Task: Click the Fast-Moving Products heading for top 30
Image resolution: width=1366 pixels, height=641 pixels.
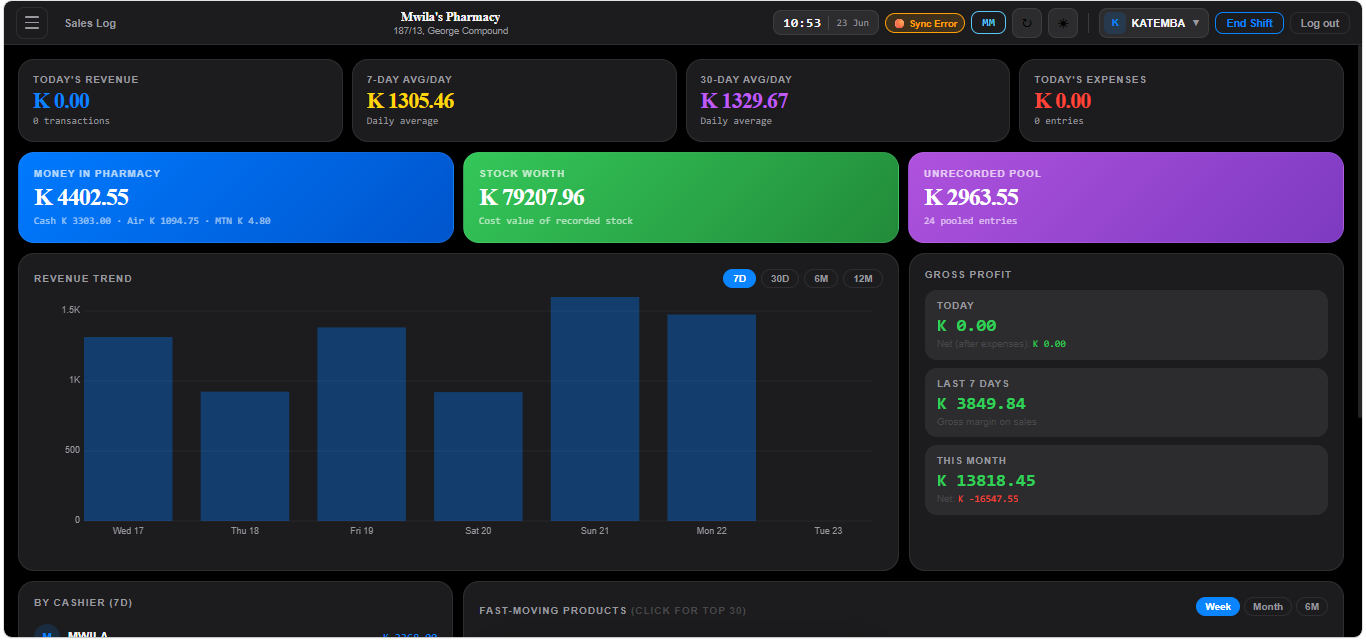Action: point(612,610)
